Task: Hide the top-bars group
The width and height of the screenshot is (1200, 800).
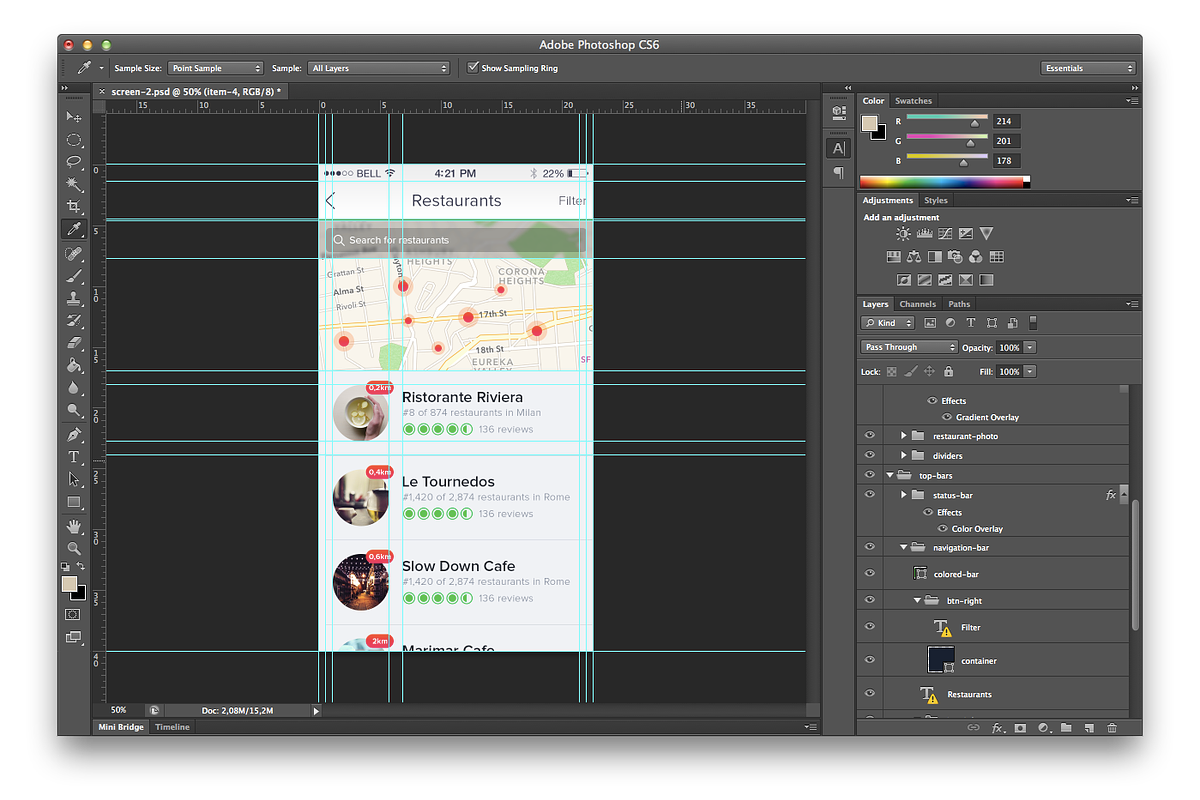Action: 869,475
